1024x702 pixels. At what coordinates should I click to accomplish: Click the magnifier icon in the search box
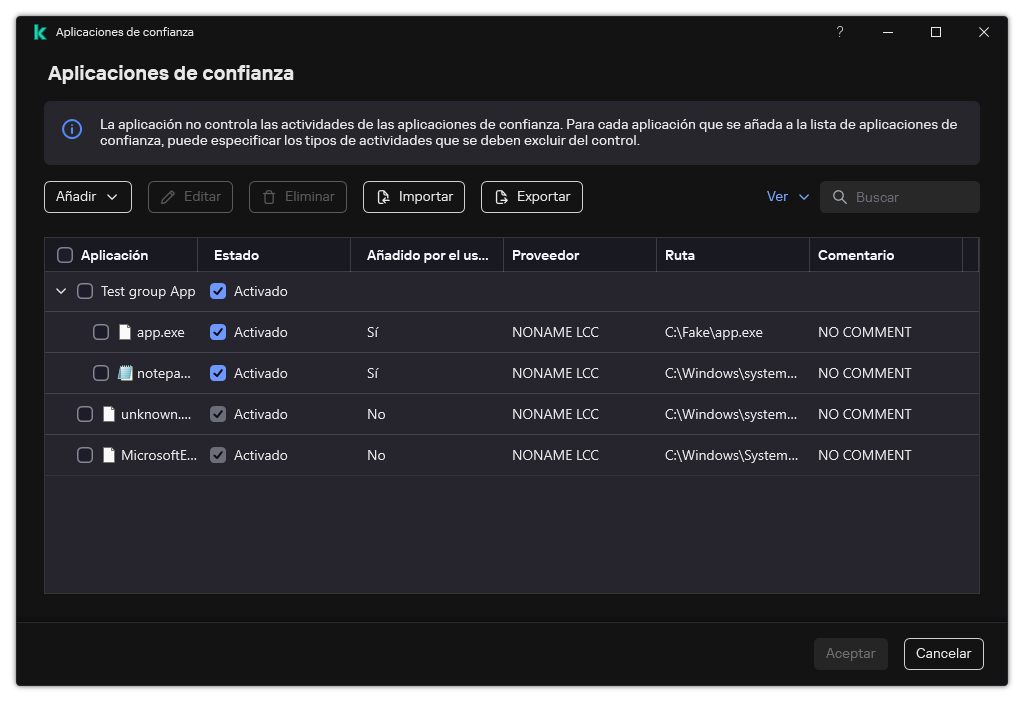coord(840,197)
